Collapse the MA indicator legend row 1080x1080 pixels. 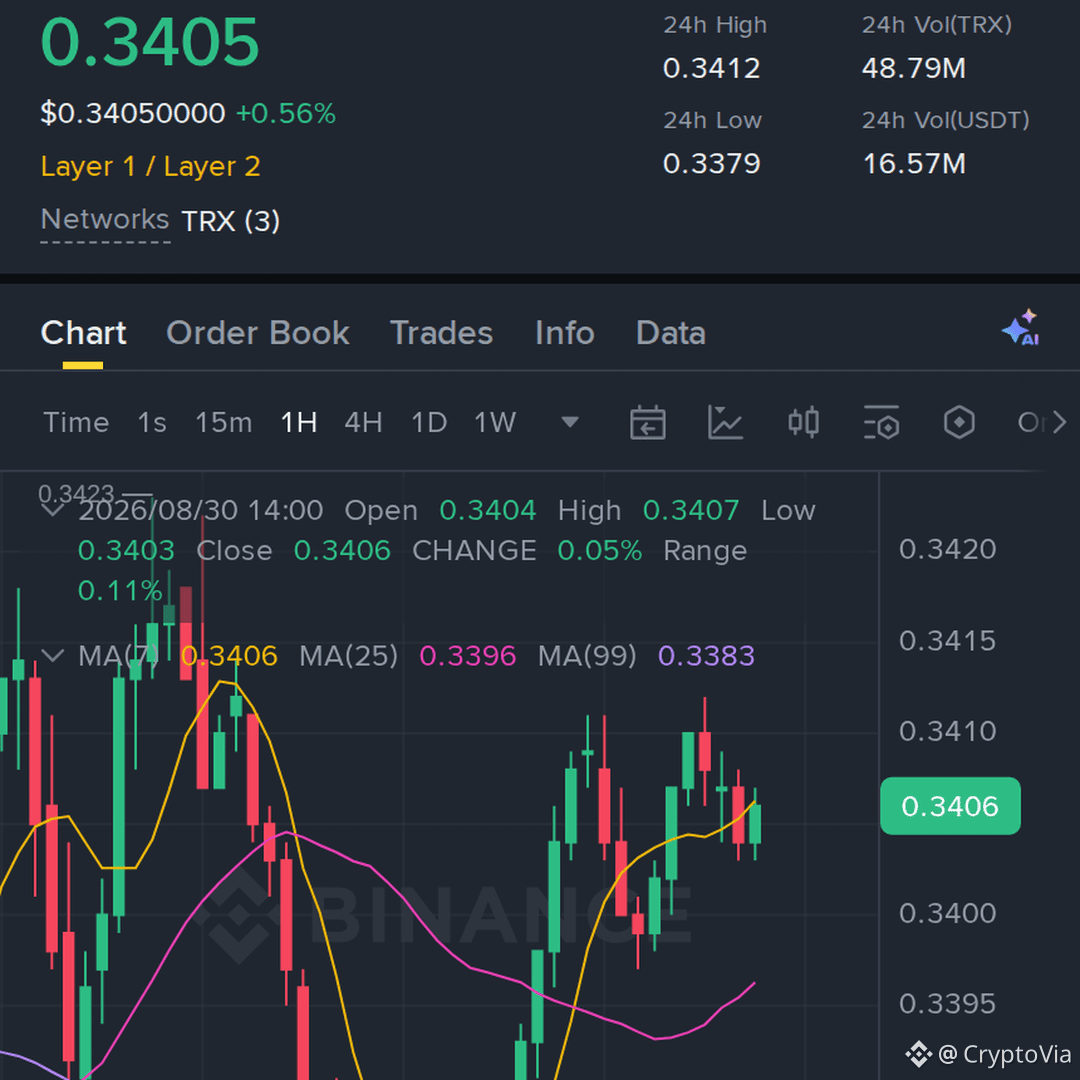pyautogui.click(x=53, y=655)
